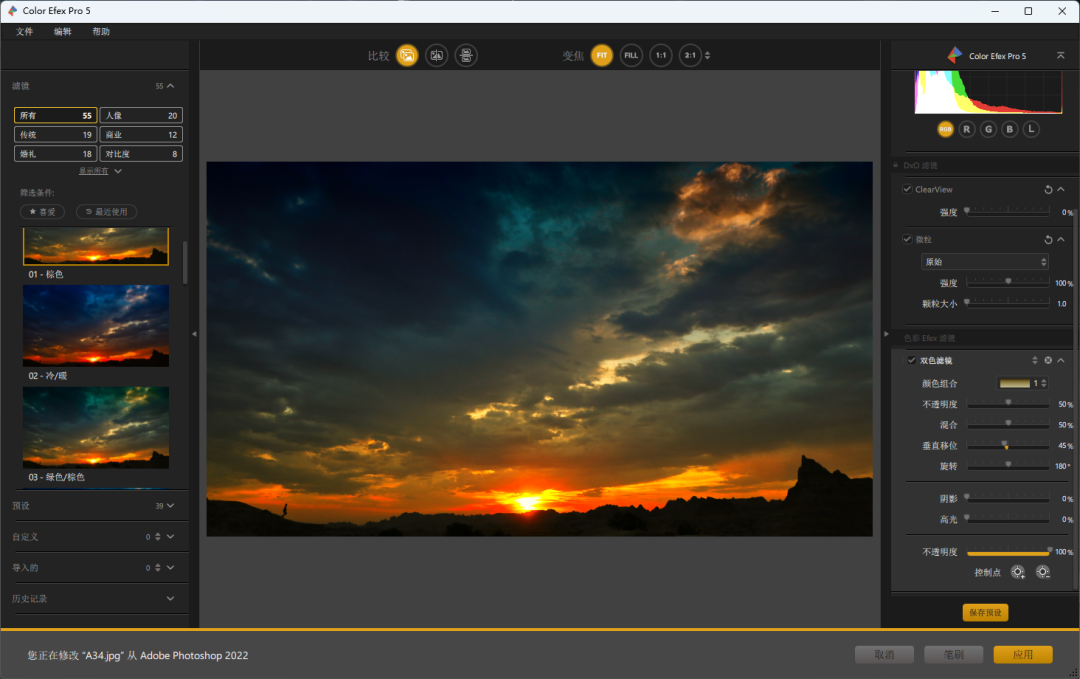This screenshot has width=1080, height=679.
Task: Open the 原始 grain type dropdown
Action: point(985,262)
